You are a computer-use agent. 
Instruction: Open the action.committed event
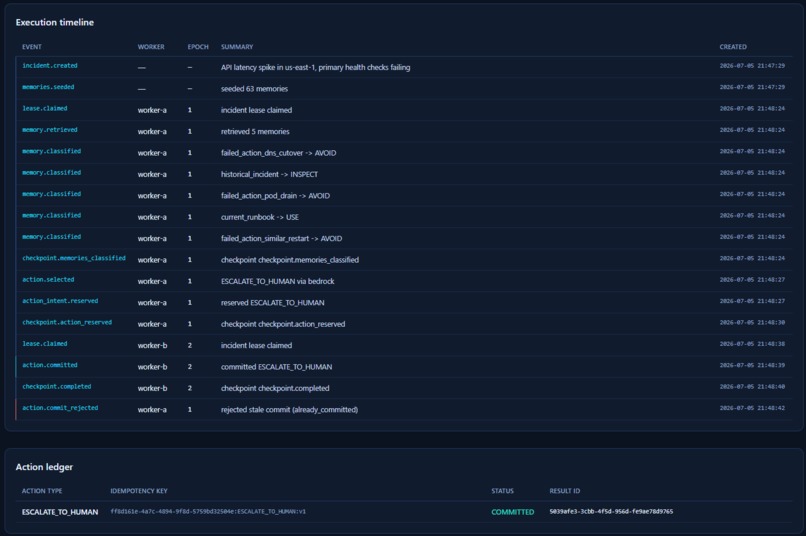[50, 365]
